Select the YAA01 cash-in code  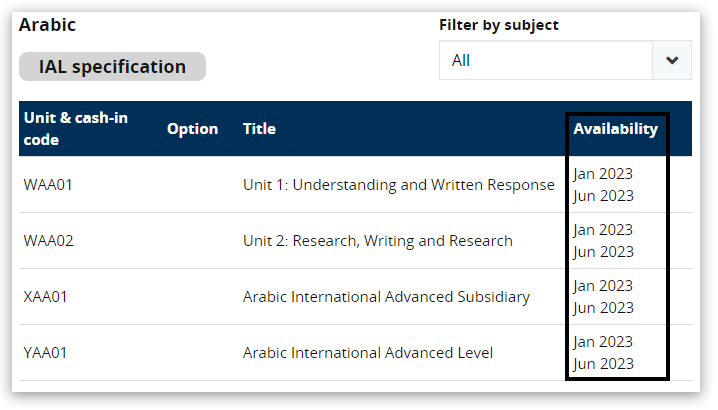coord(47,353)
